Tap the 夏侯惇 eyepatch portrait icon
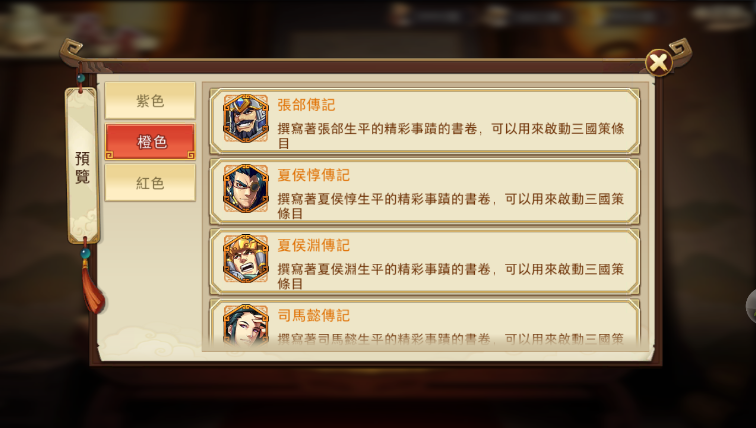The width and height of the screenshot is (756, 428). point(245,189)
